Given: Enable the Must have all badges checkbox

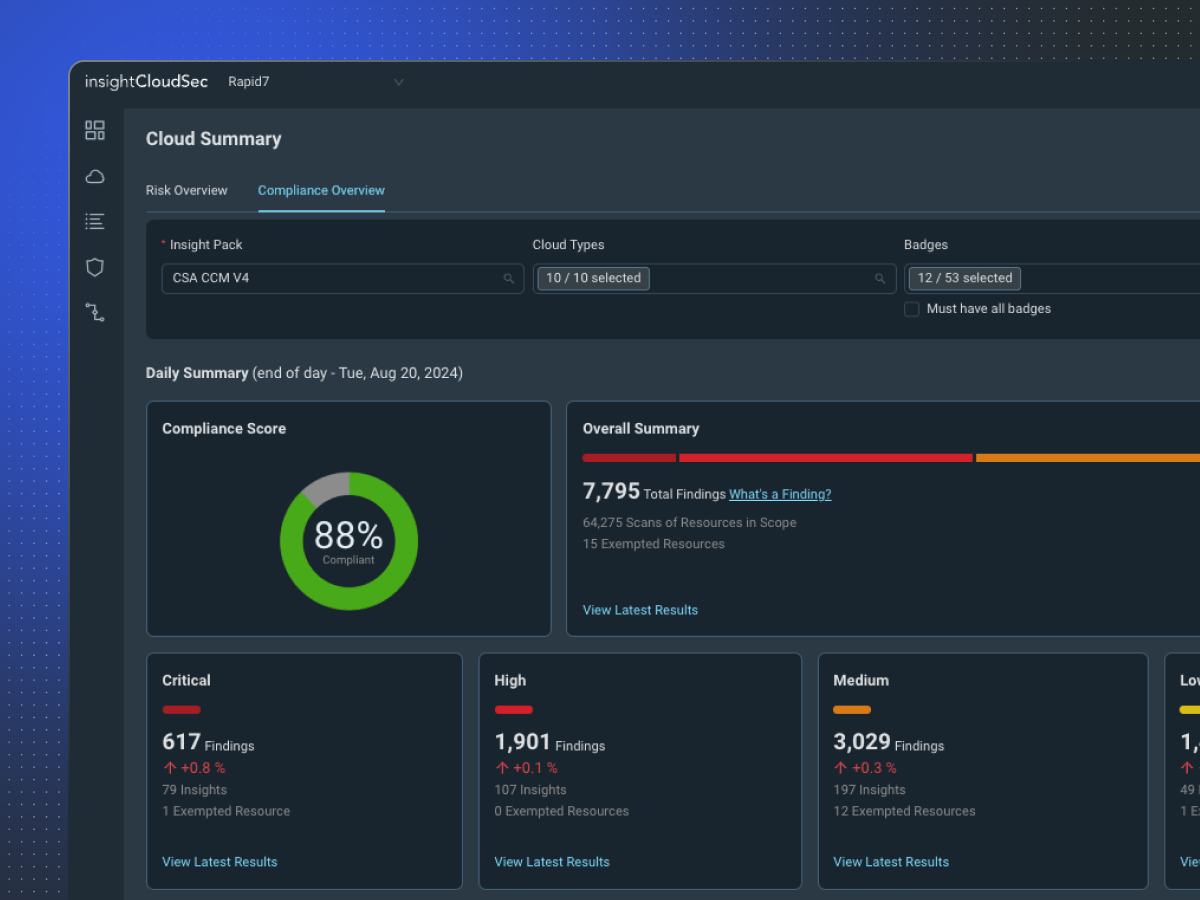Looking at the screenshot, I should click(912, 309).
